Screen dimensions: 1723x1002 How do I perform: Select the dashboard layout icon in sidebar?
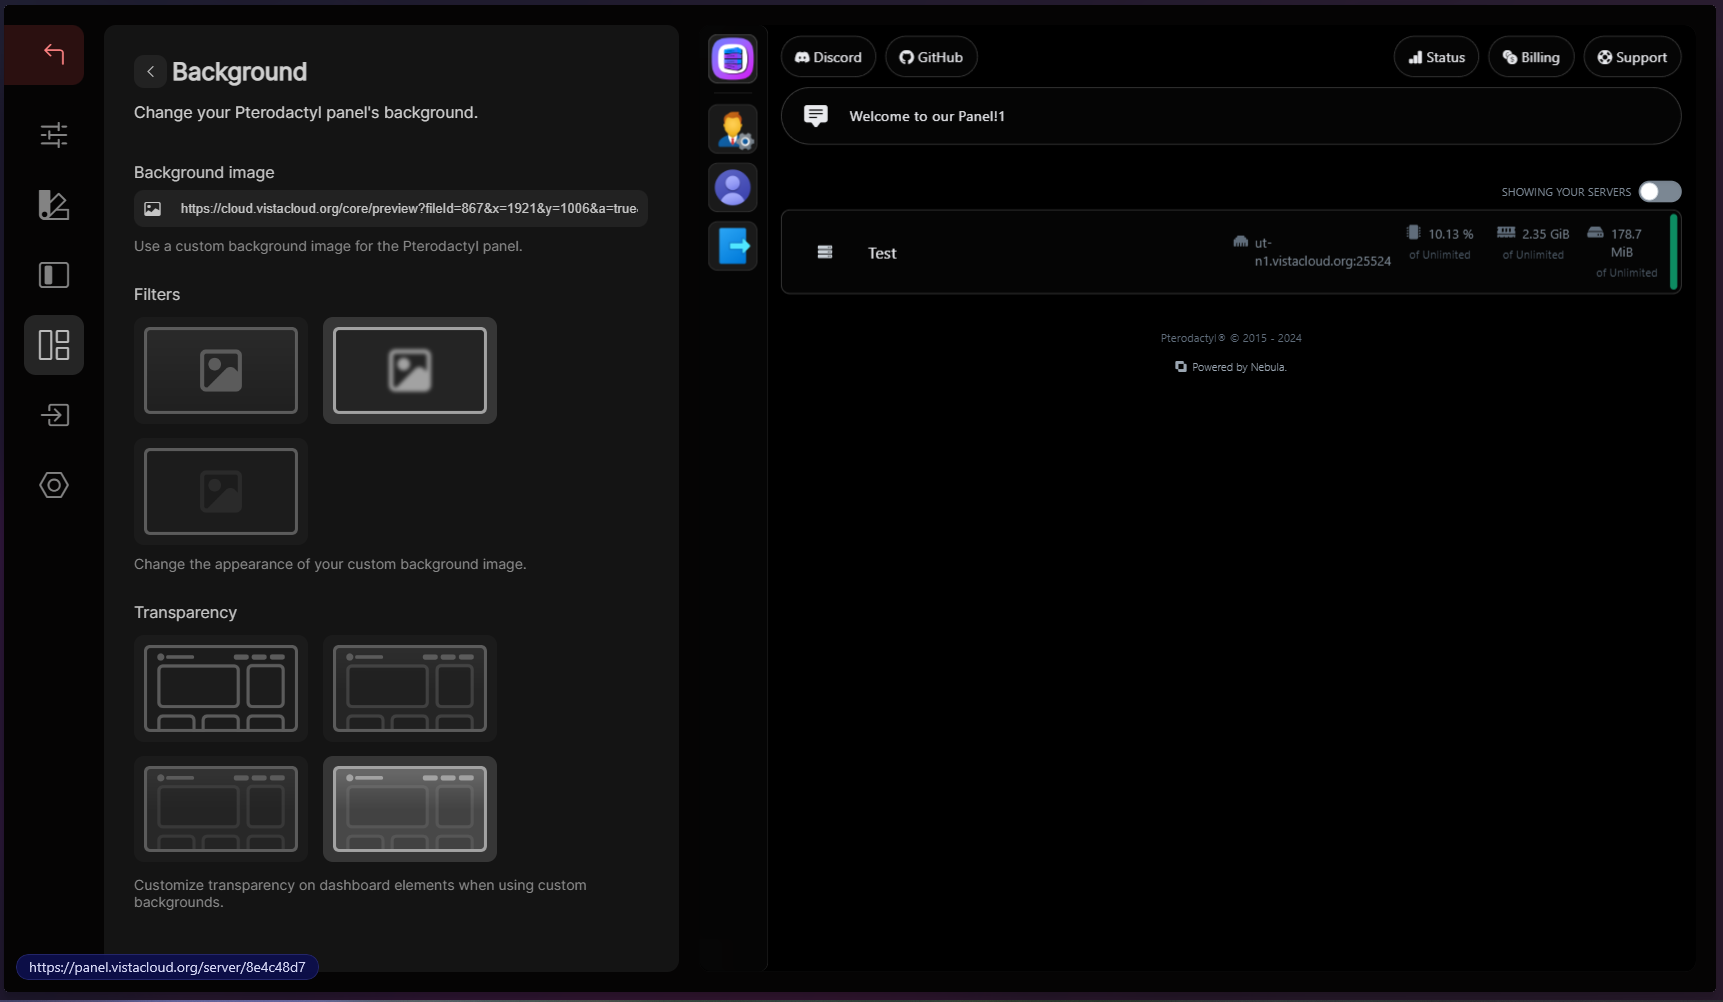[54, 345]
